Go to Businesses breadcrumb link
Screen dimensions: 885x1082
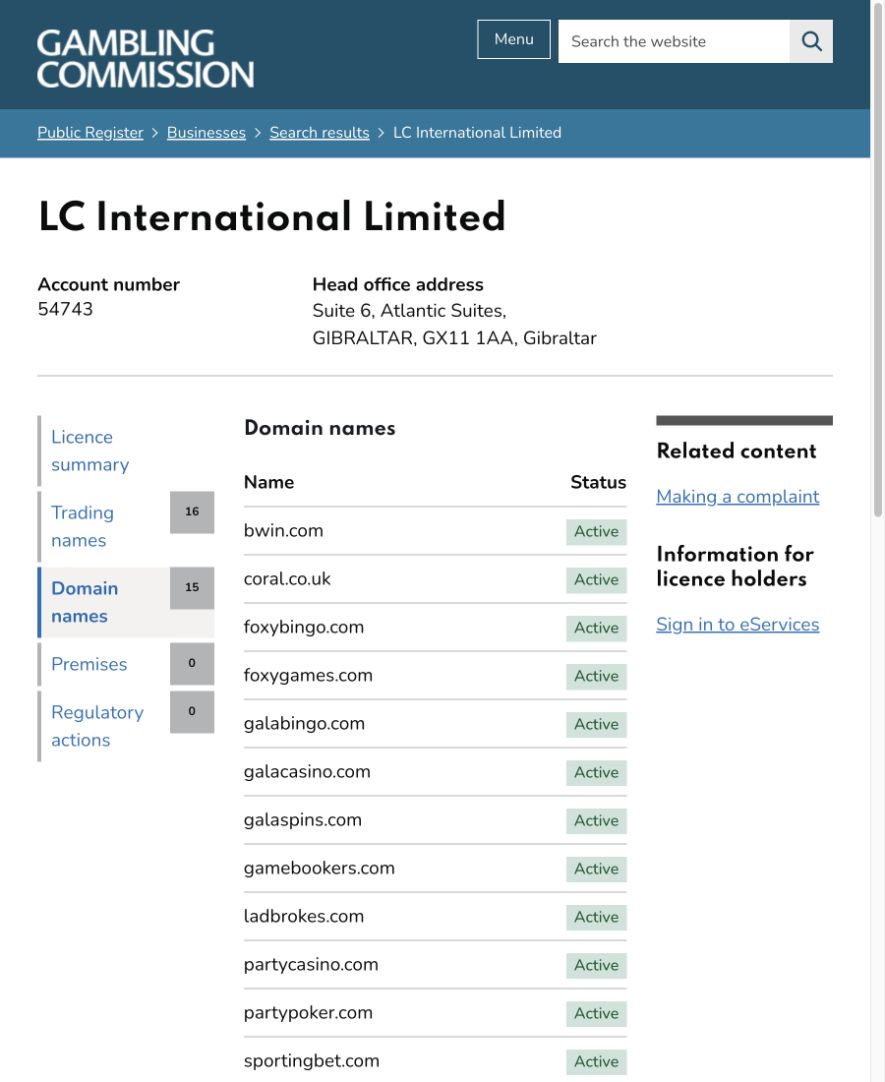tap(206, 132)
